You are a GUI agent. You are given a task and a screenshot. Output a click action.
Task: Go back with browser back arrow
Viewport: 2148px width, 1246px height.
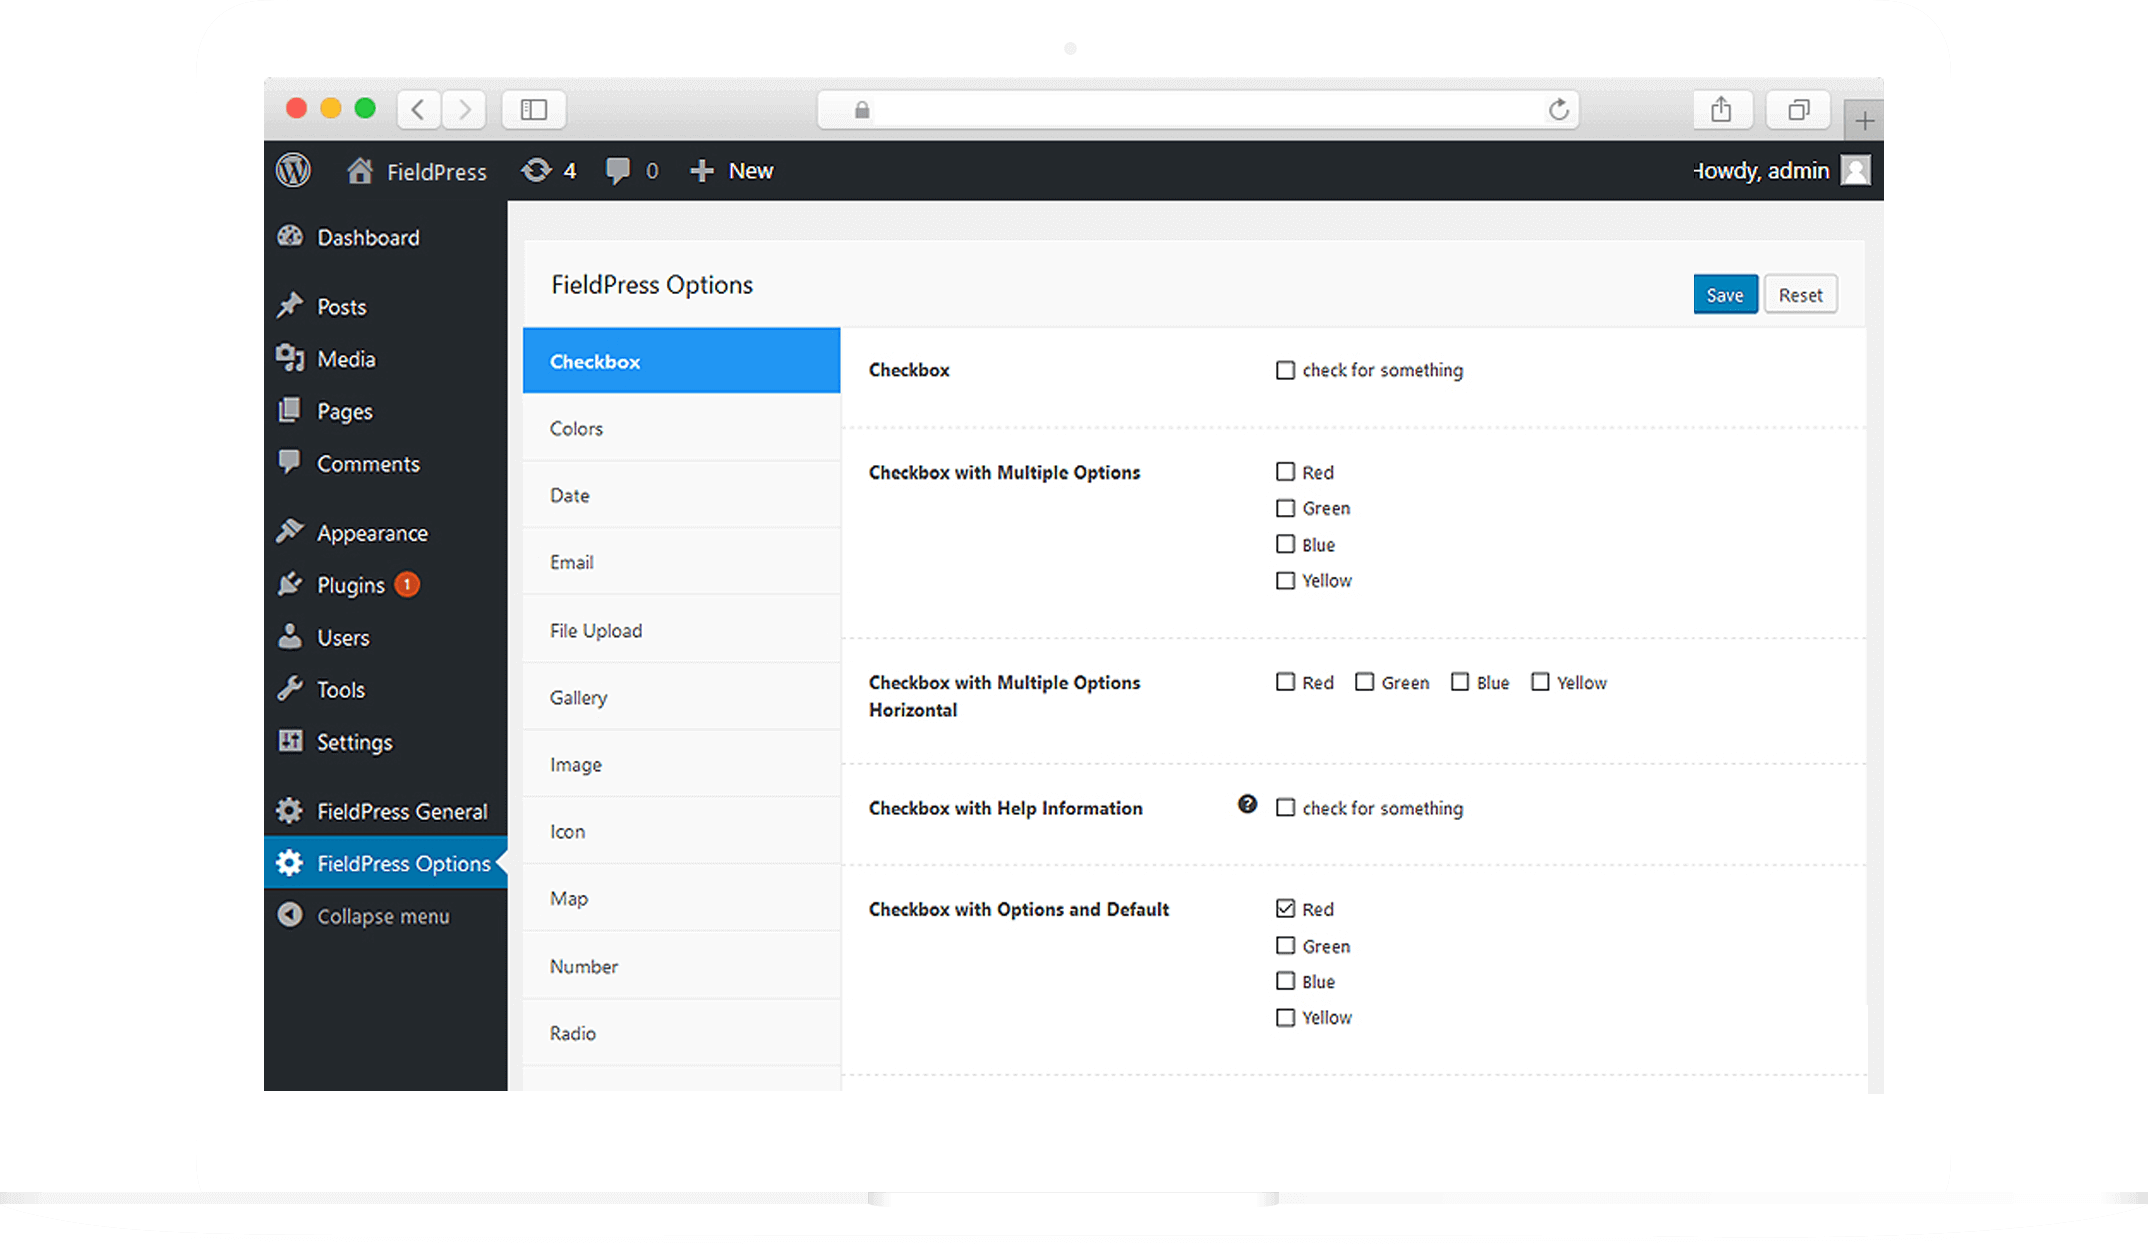(419, 109)
